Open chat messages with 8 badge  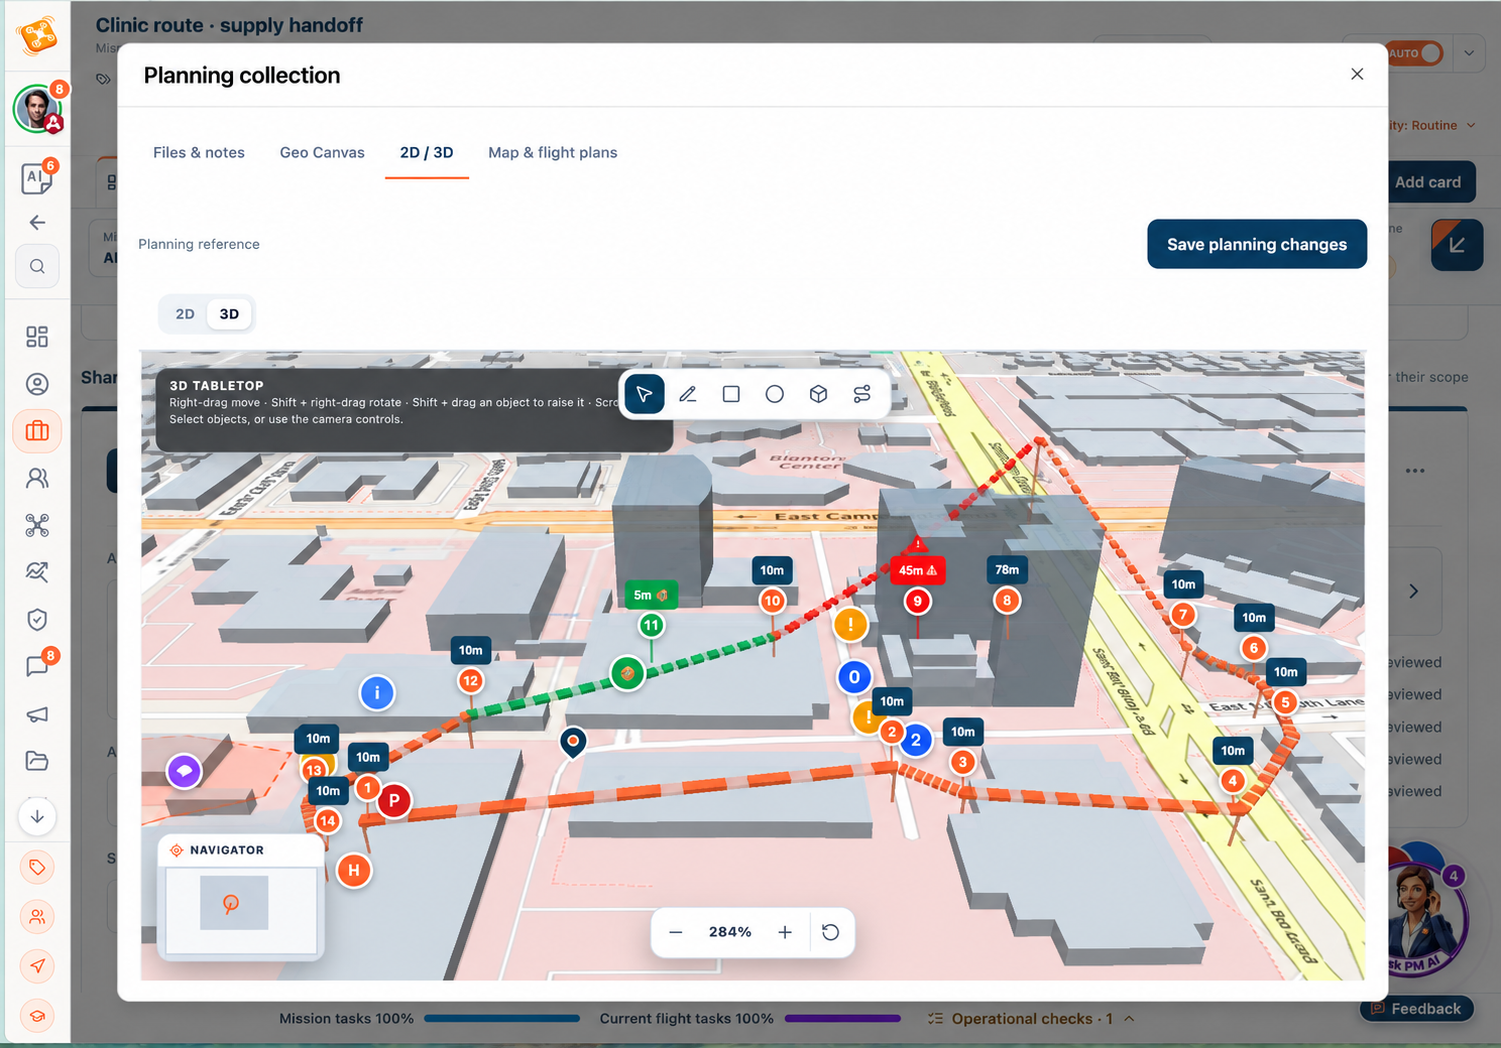[x=37, y=666]
